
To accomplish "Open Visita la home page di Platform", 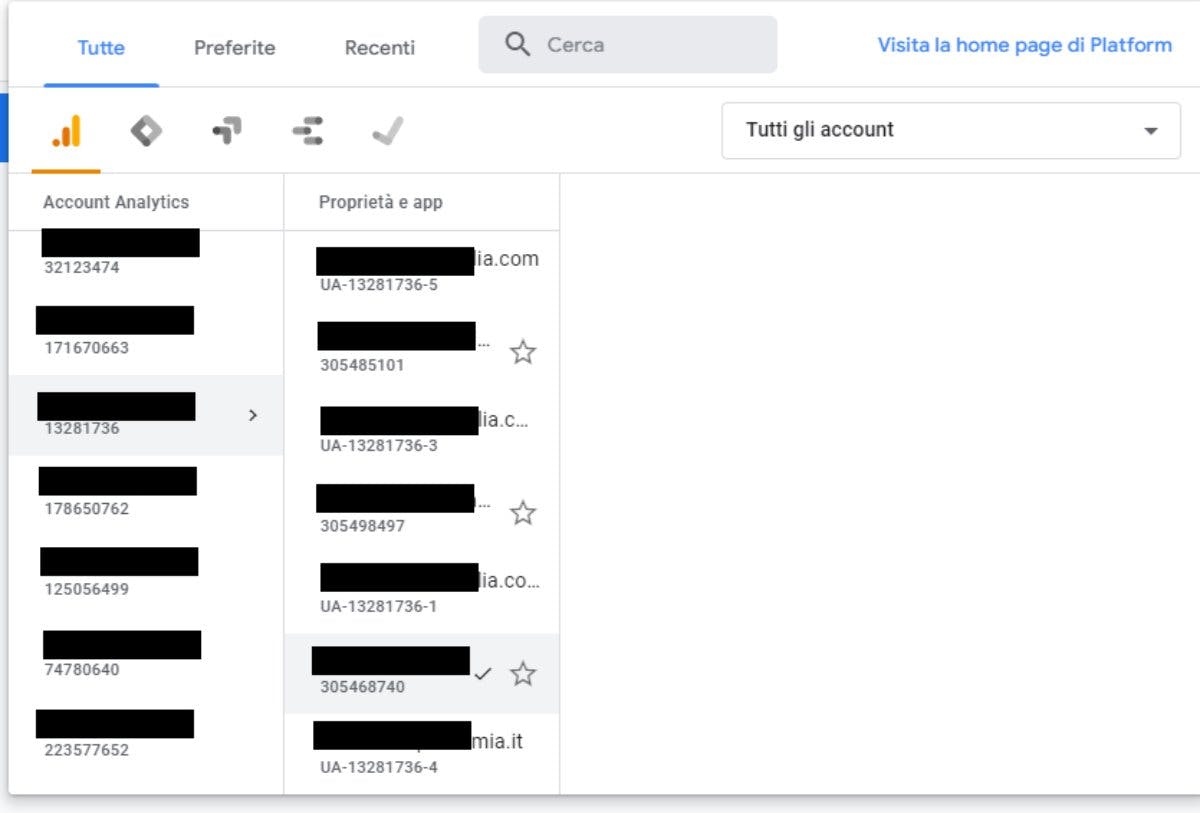I will [1025, 45].
